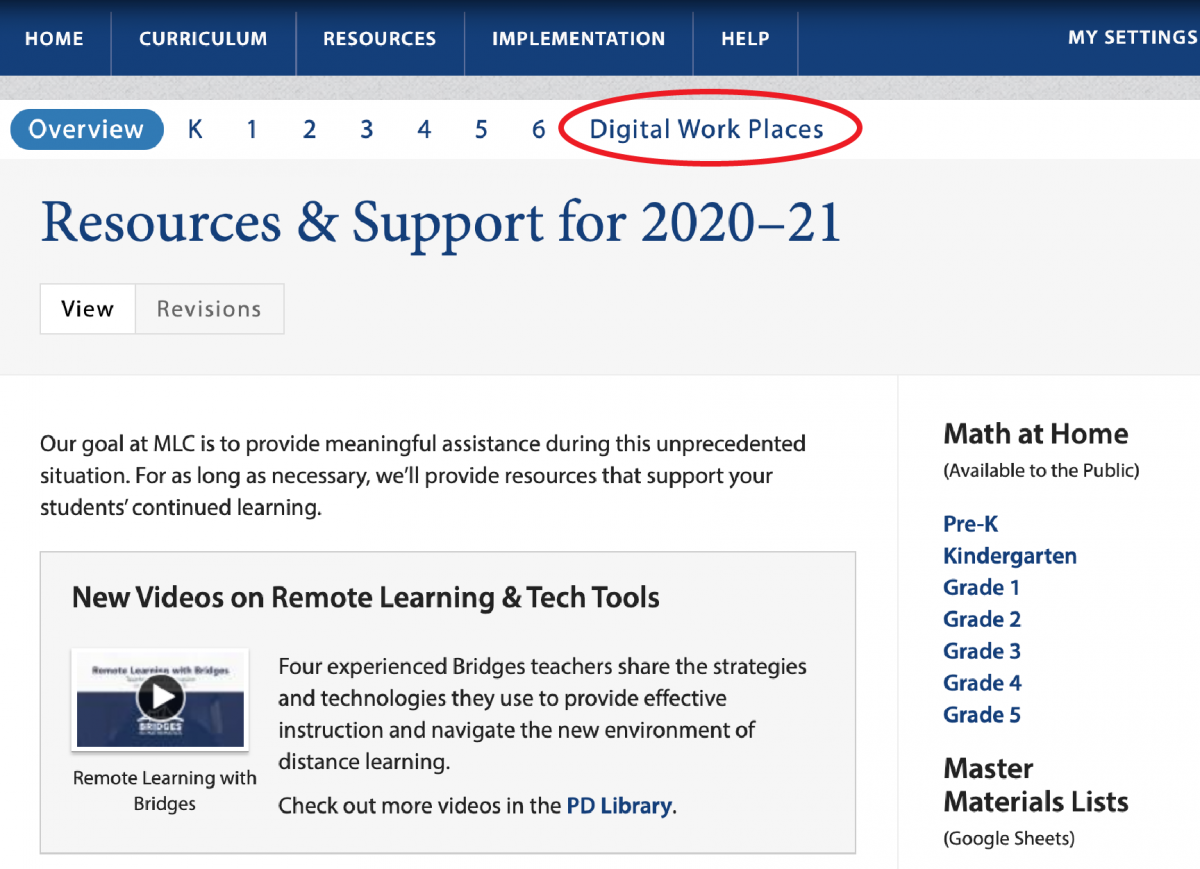The image size is (1200, 869).
Task: Follow the PD Library link
Action: click(620, 806)
